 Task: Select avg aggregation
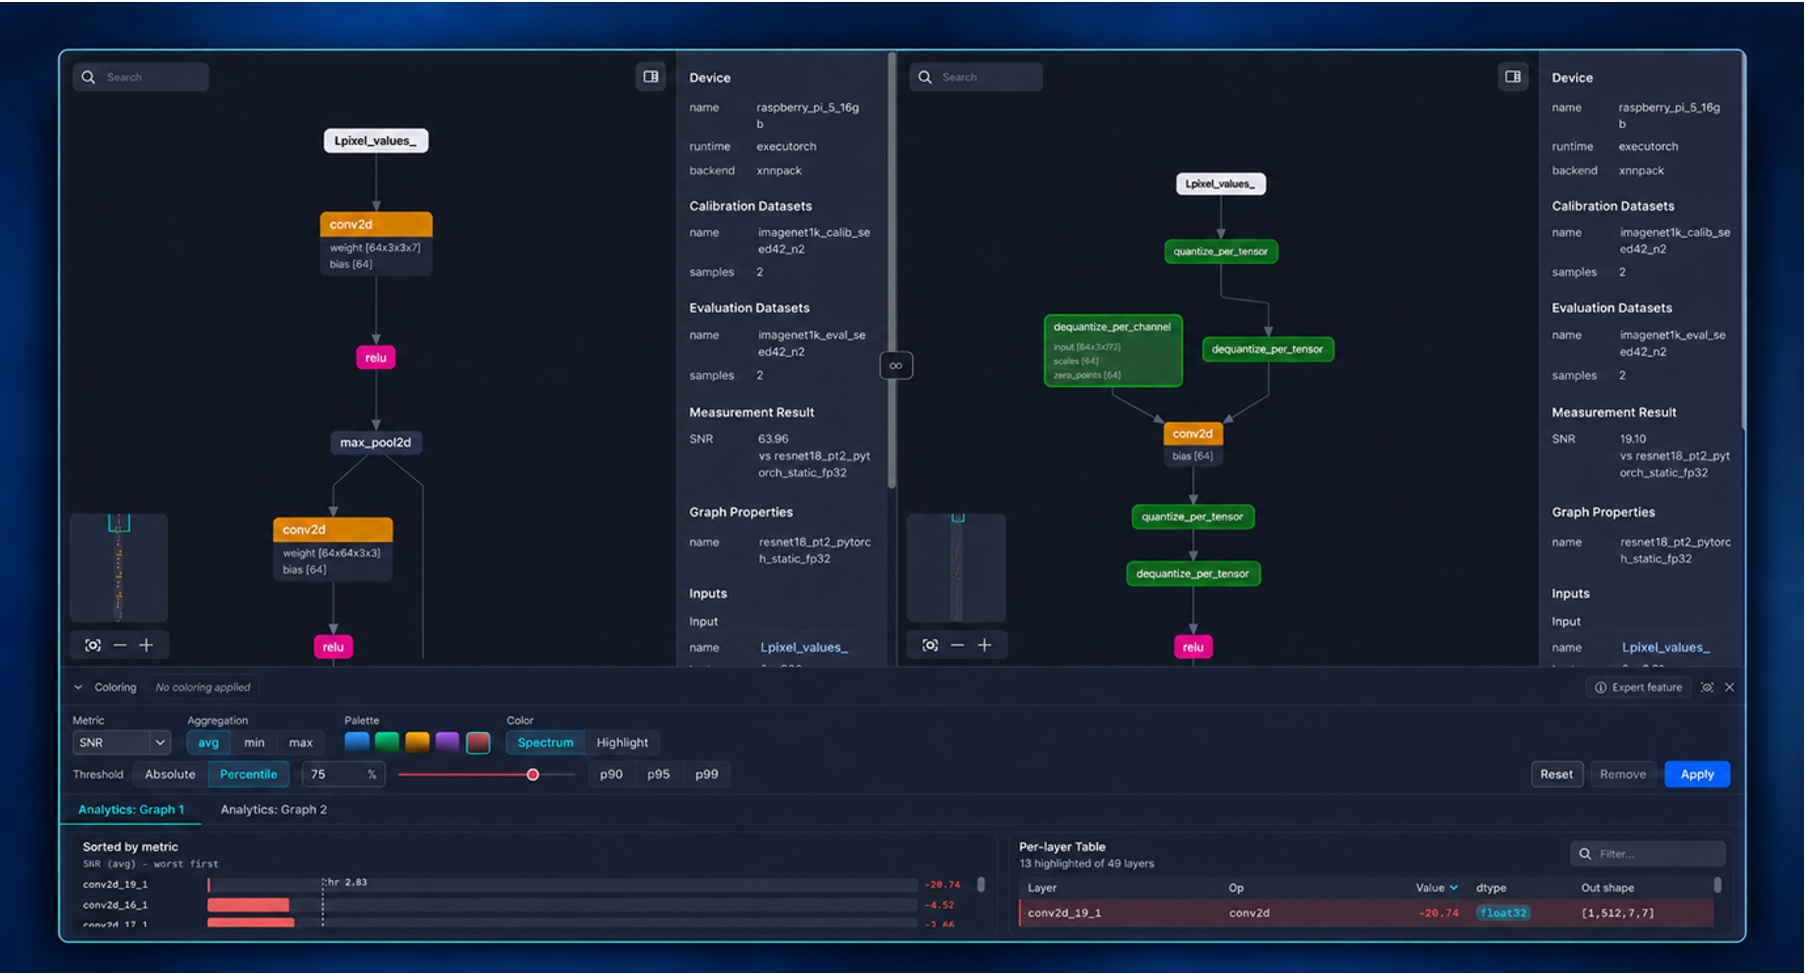tap(208, 743)
